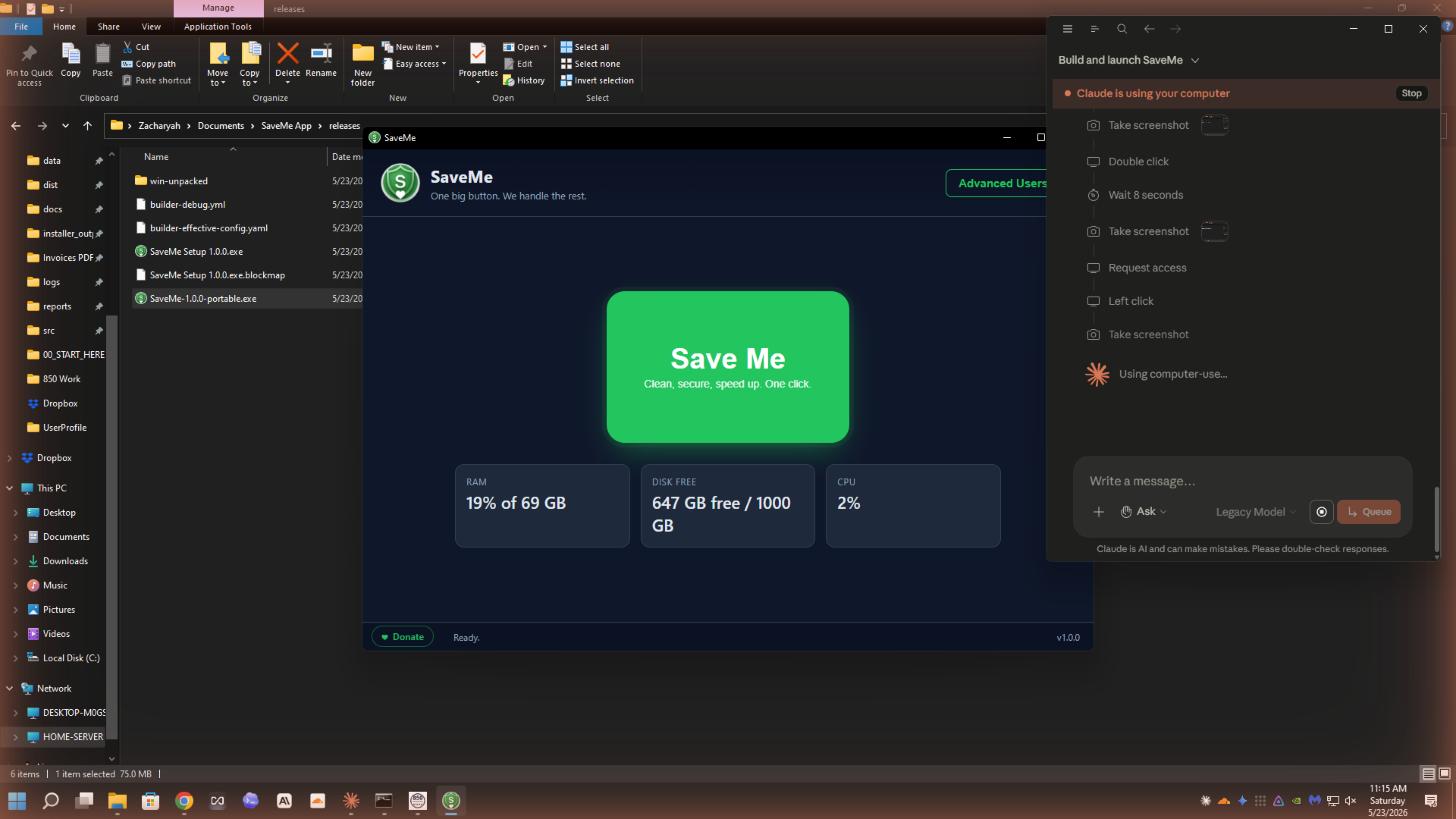The height and width of the screenshot is (819, 1456).
Task: Open the Windows Start menu
Action: click(x=17, y=801)
